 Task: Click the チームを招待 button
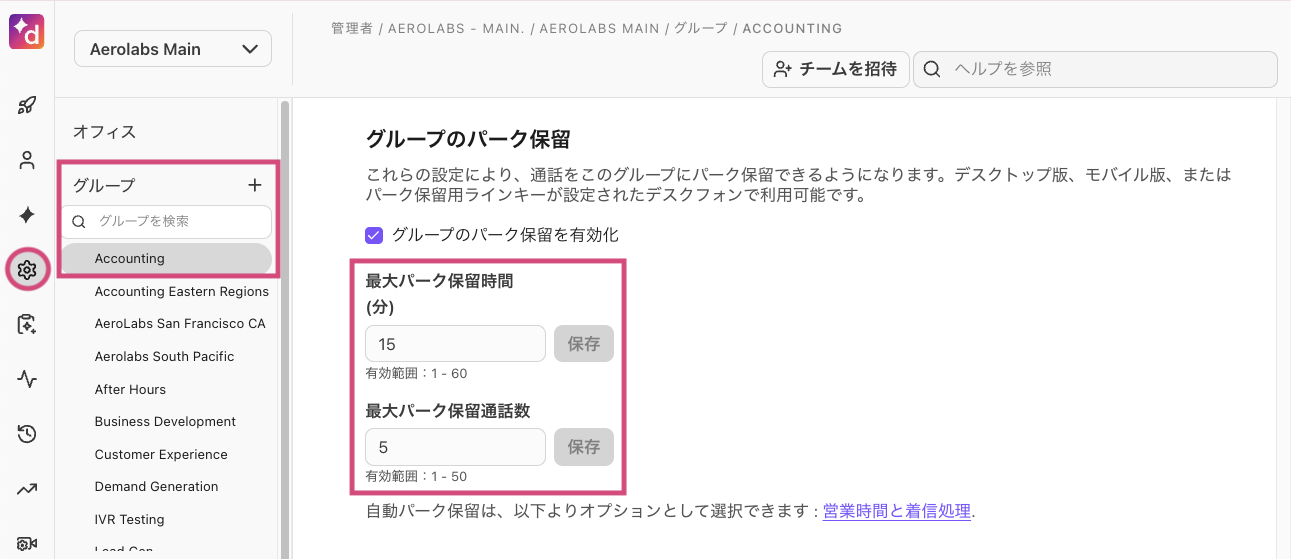coord(835,69)
